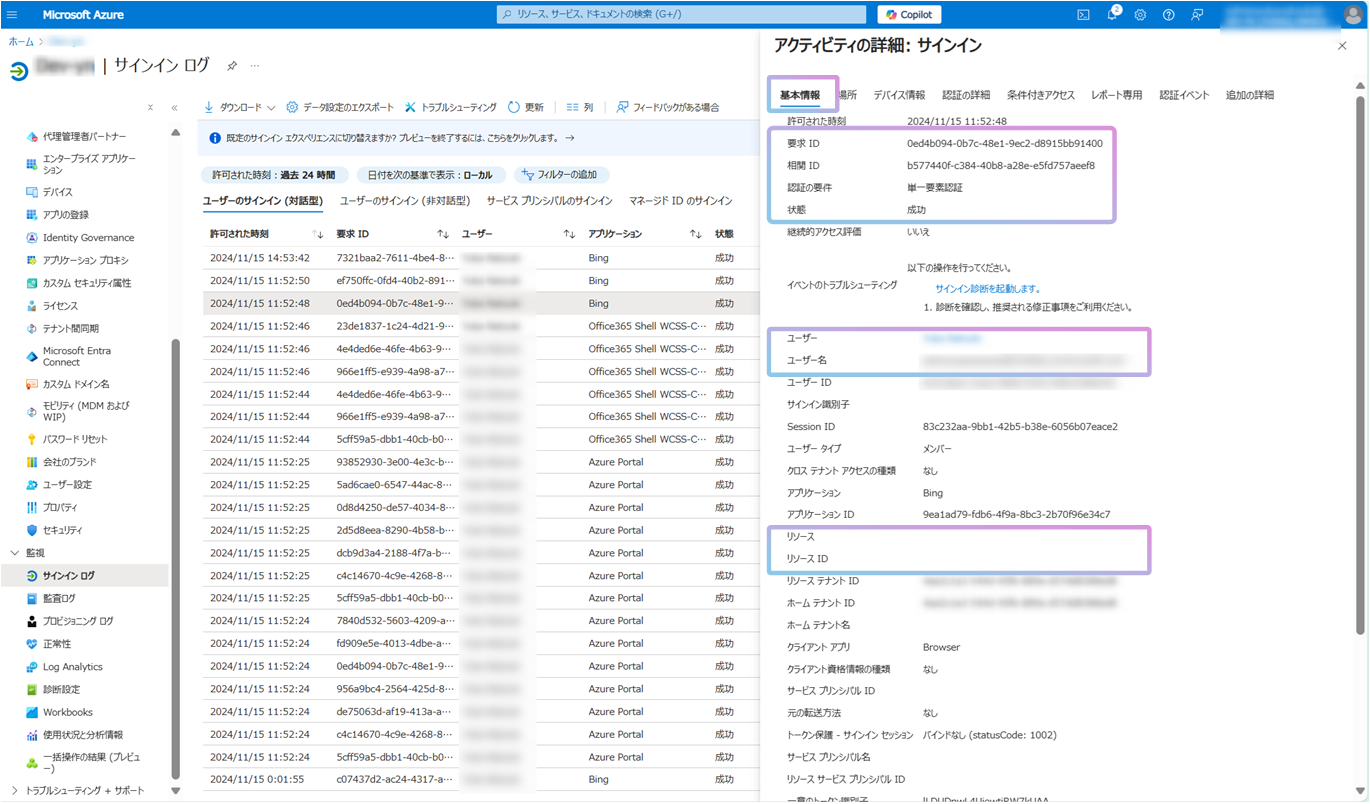The width and height of the screenshot is (1370, 804).
Task: Open セキュリティ in sidebar
Action: [x=62, y=530]
